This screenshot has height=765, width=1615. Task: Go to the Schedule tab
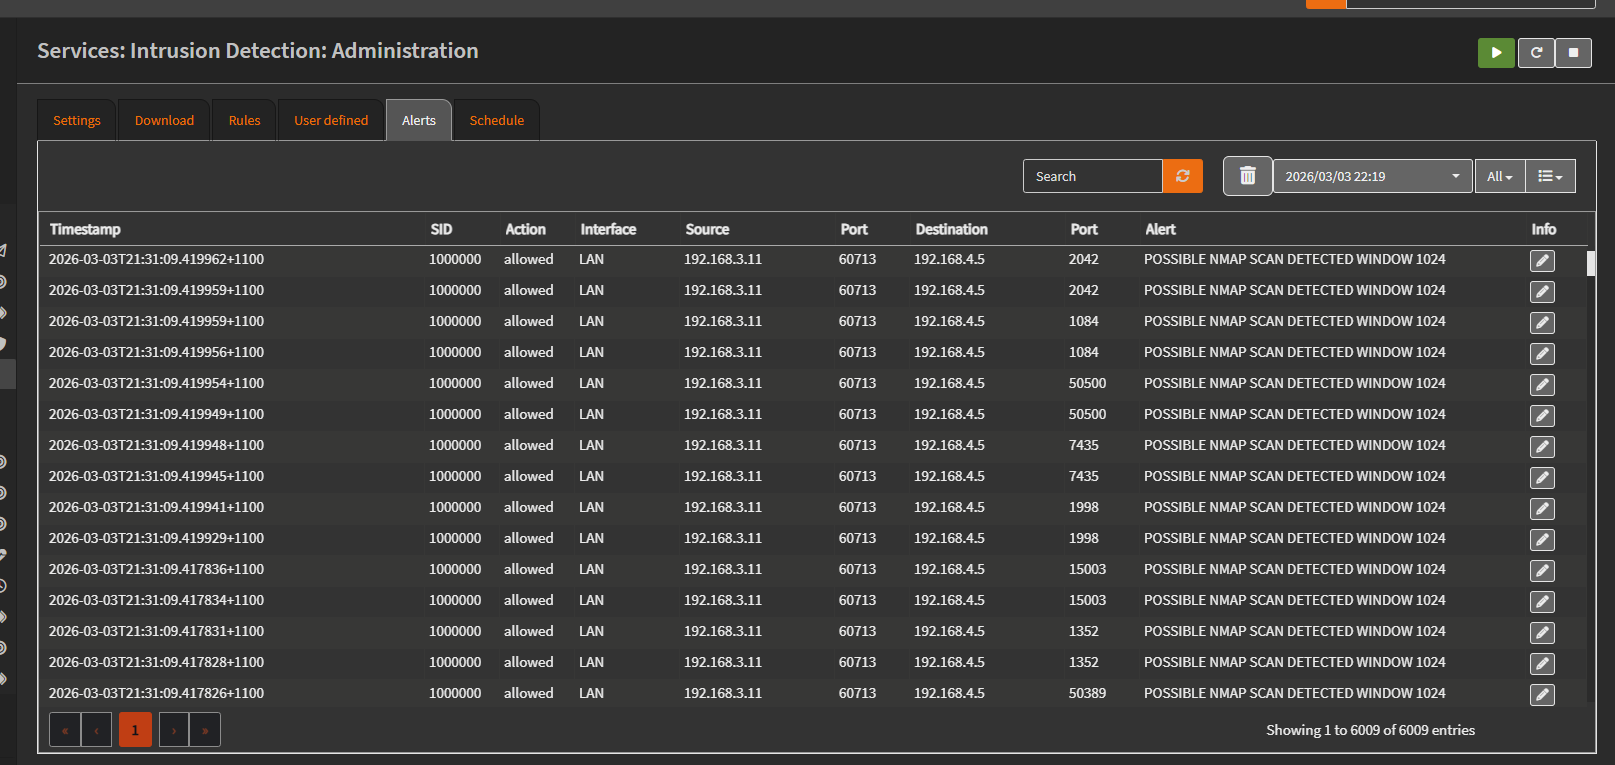[496, 121]
